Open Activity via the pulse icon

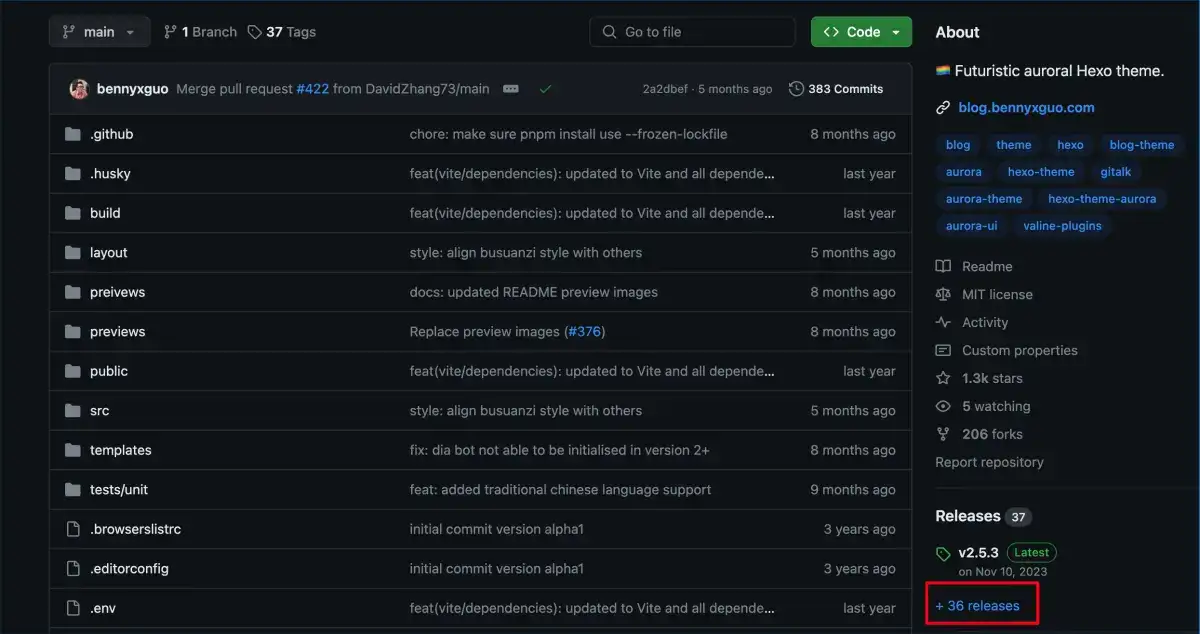(x=941, y=322)
